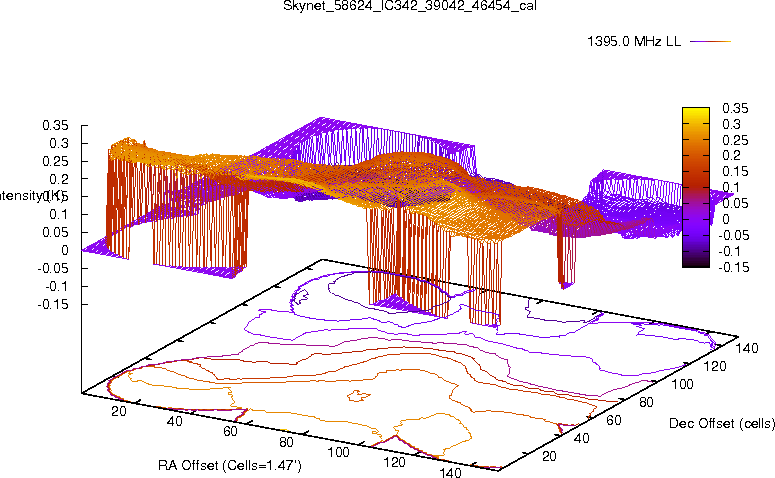This screenshot has height=478, width=775.
Task: Select the colorbar tick label 0.3
Action: 732,124
